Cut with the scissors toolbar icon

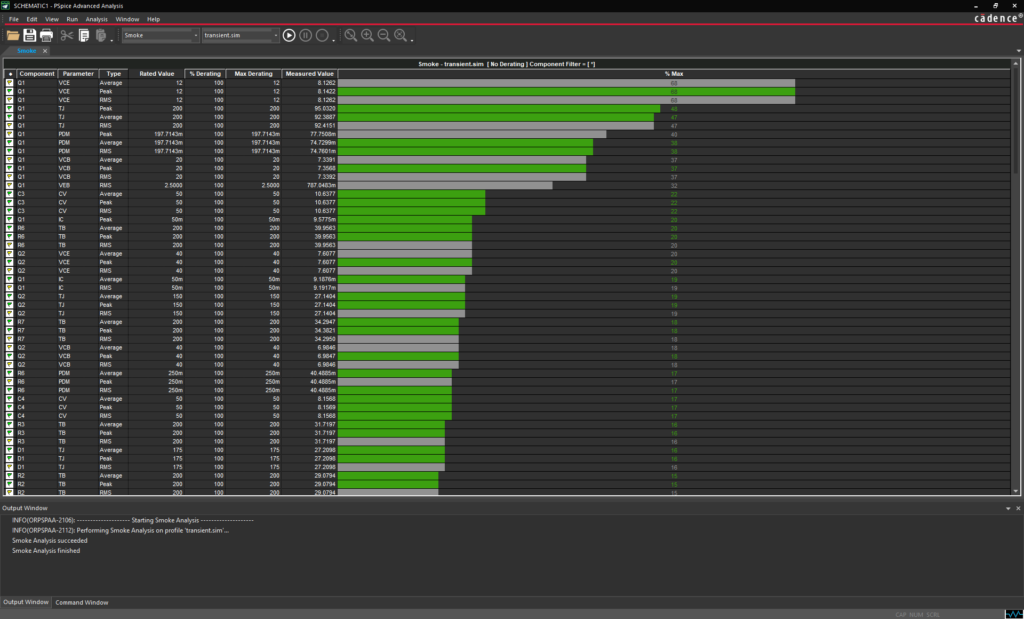67,35
